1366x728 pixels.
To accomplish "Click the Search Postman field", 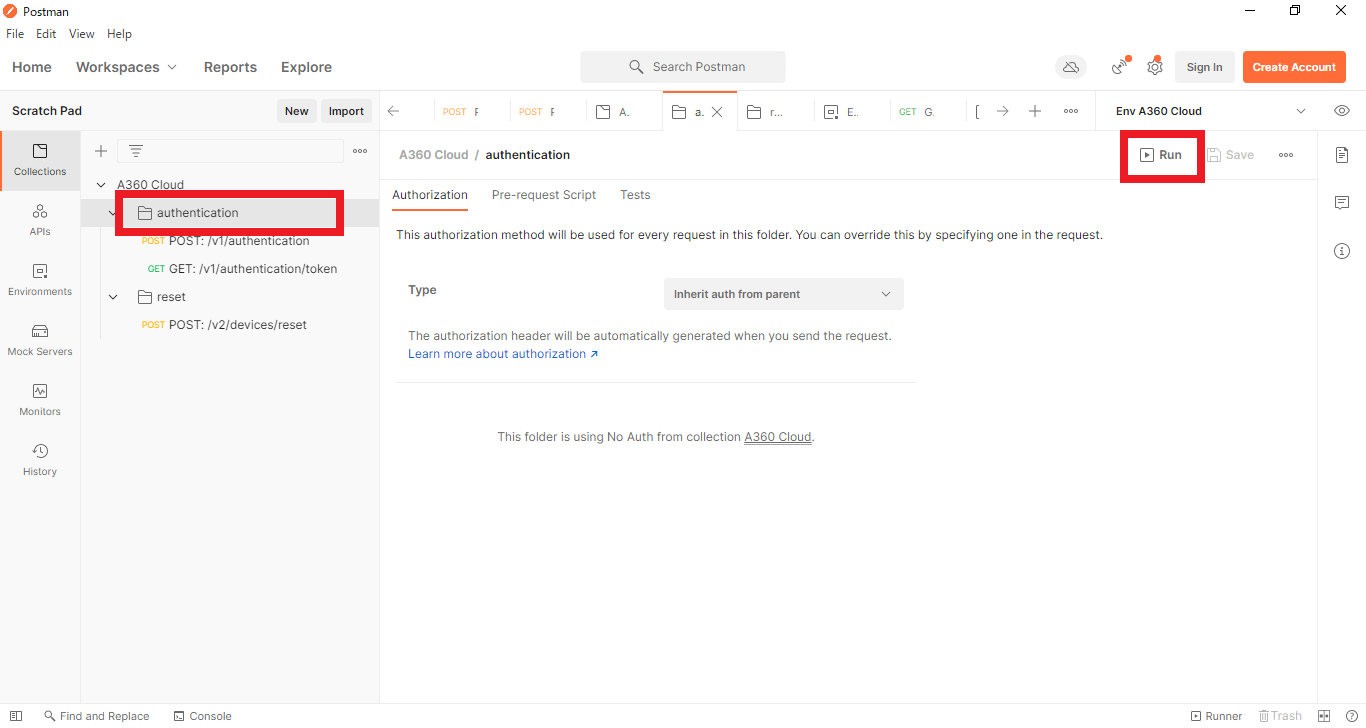I will pyautogui.click(x=683, y=67).
